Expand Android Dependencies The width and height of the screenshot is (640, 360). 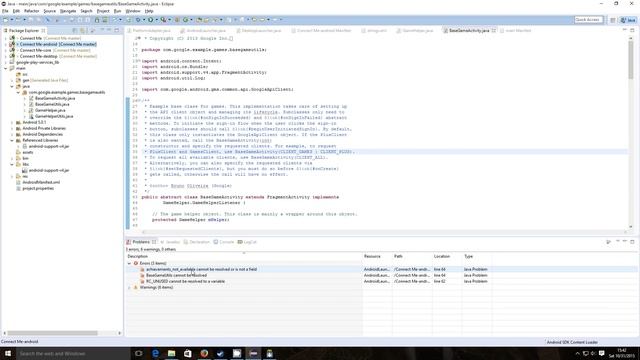coord(12,134)
